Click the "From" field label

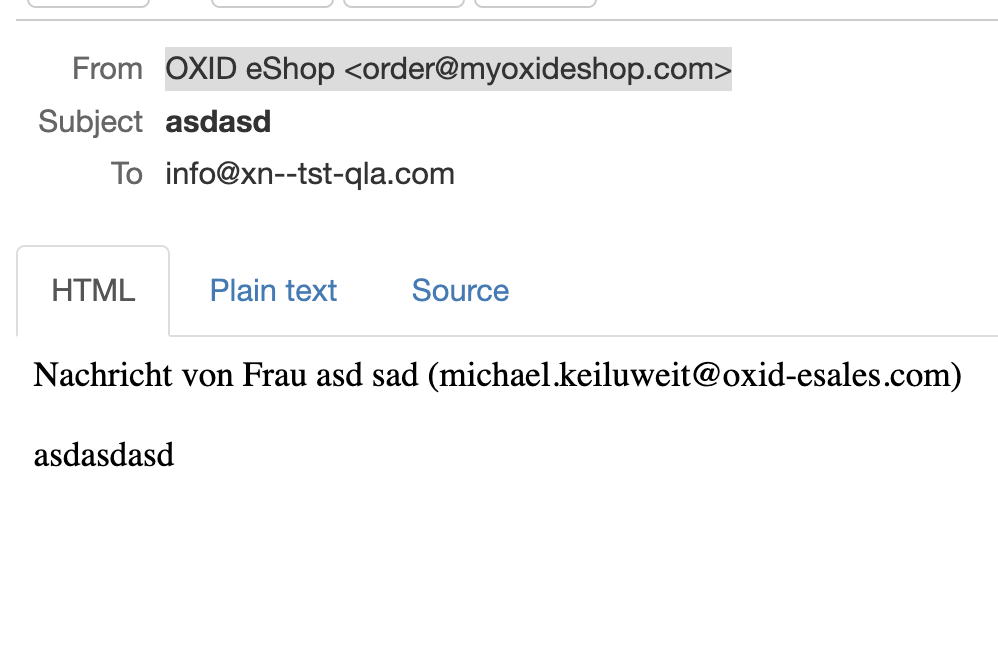point(107,69)
